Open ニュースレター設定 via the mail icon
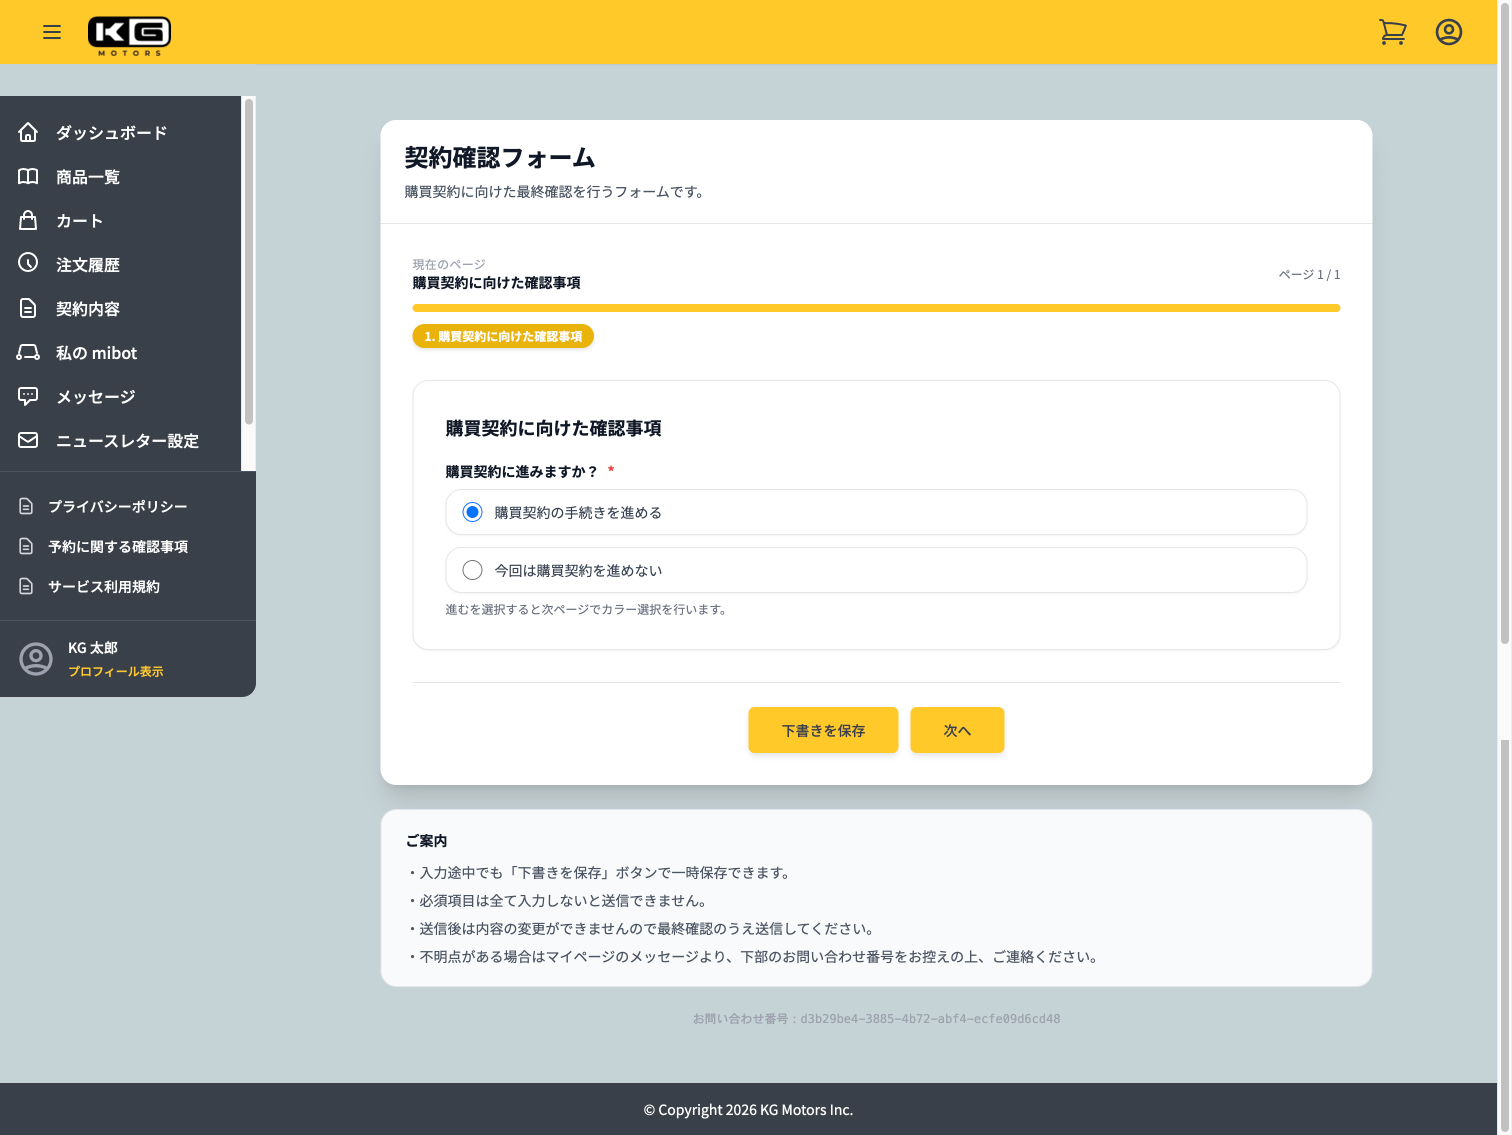This screenshot has height=1135, width=1512. 28,440
